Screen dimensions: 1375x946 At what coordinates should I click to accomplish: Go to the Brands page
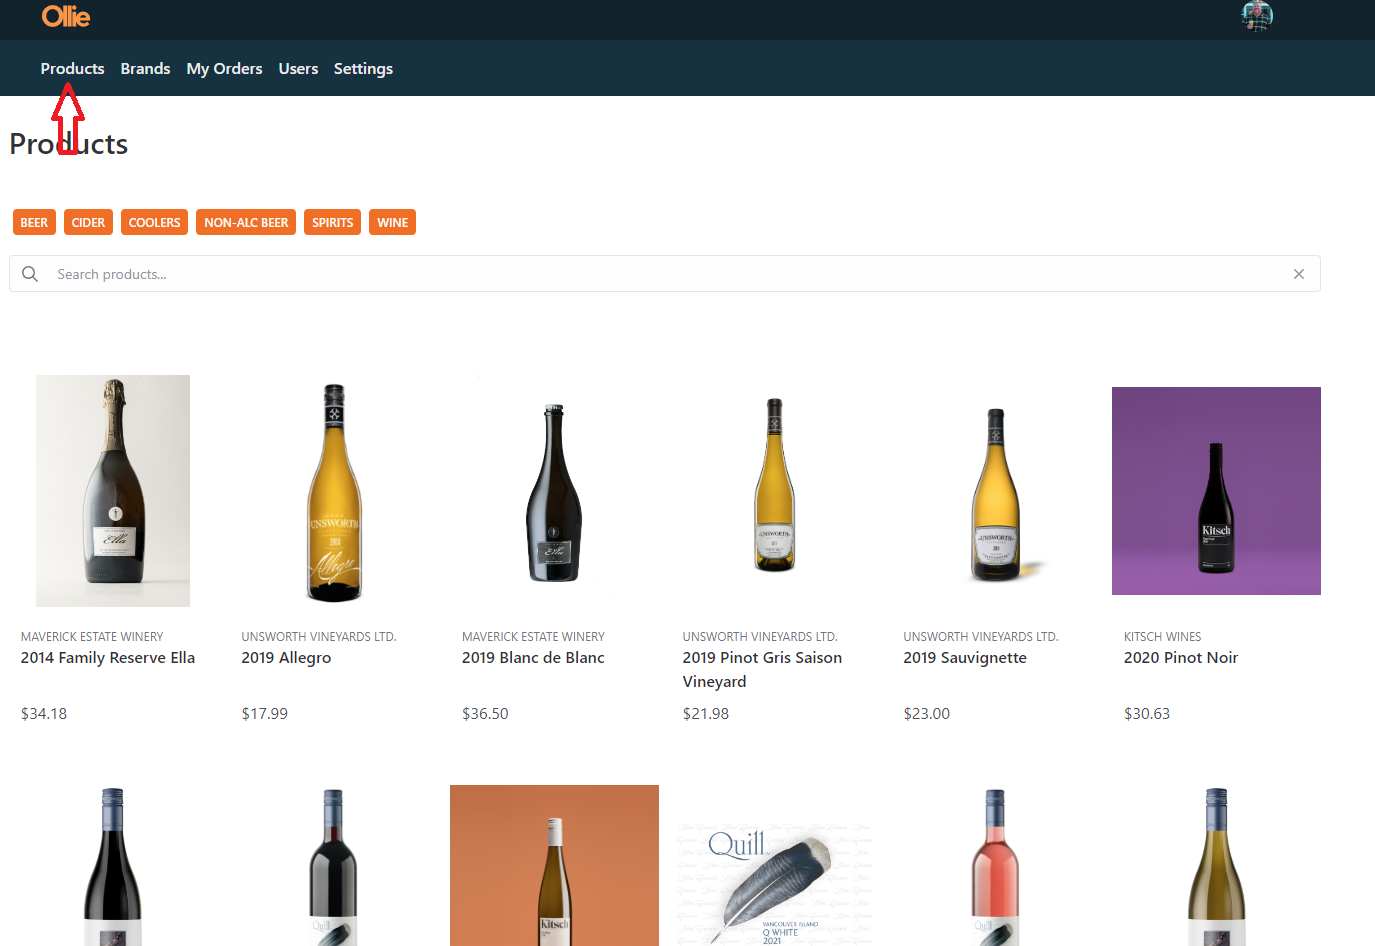click(x=145, y=69)
